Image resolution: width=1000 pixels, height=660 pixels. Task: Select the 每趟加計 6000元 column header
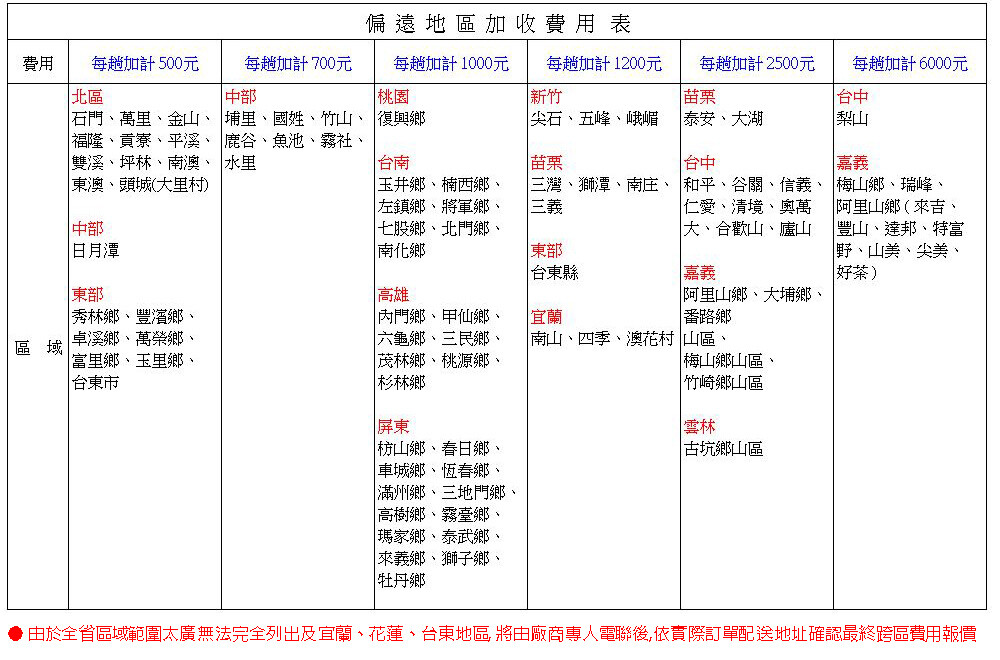(x=910, y=64)
